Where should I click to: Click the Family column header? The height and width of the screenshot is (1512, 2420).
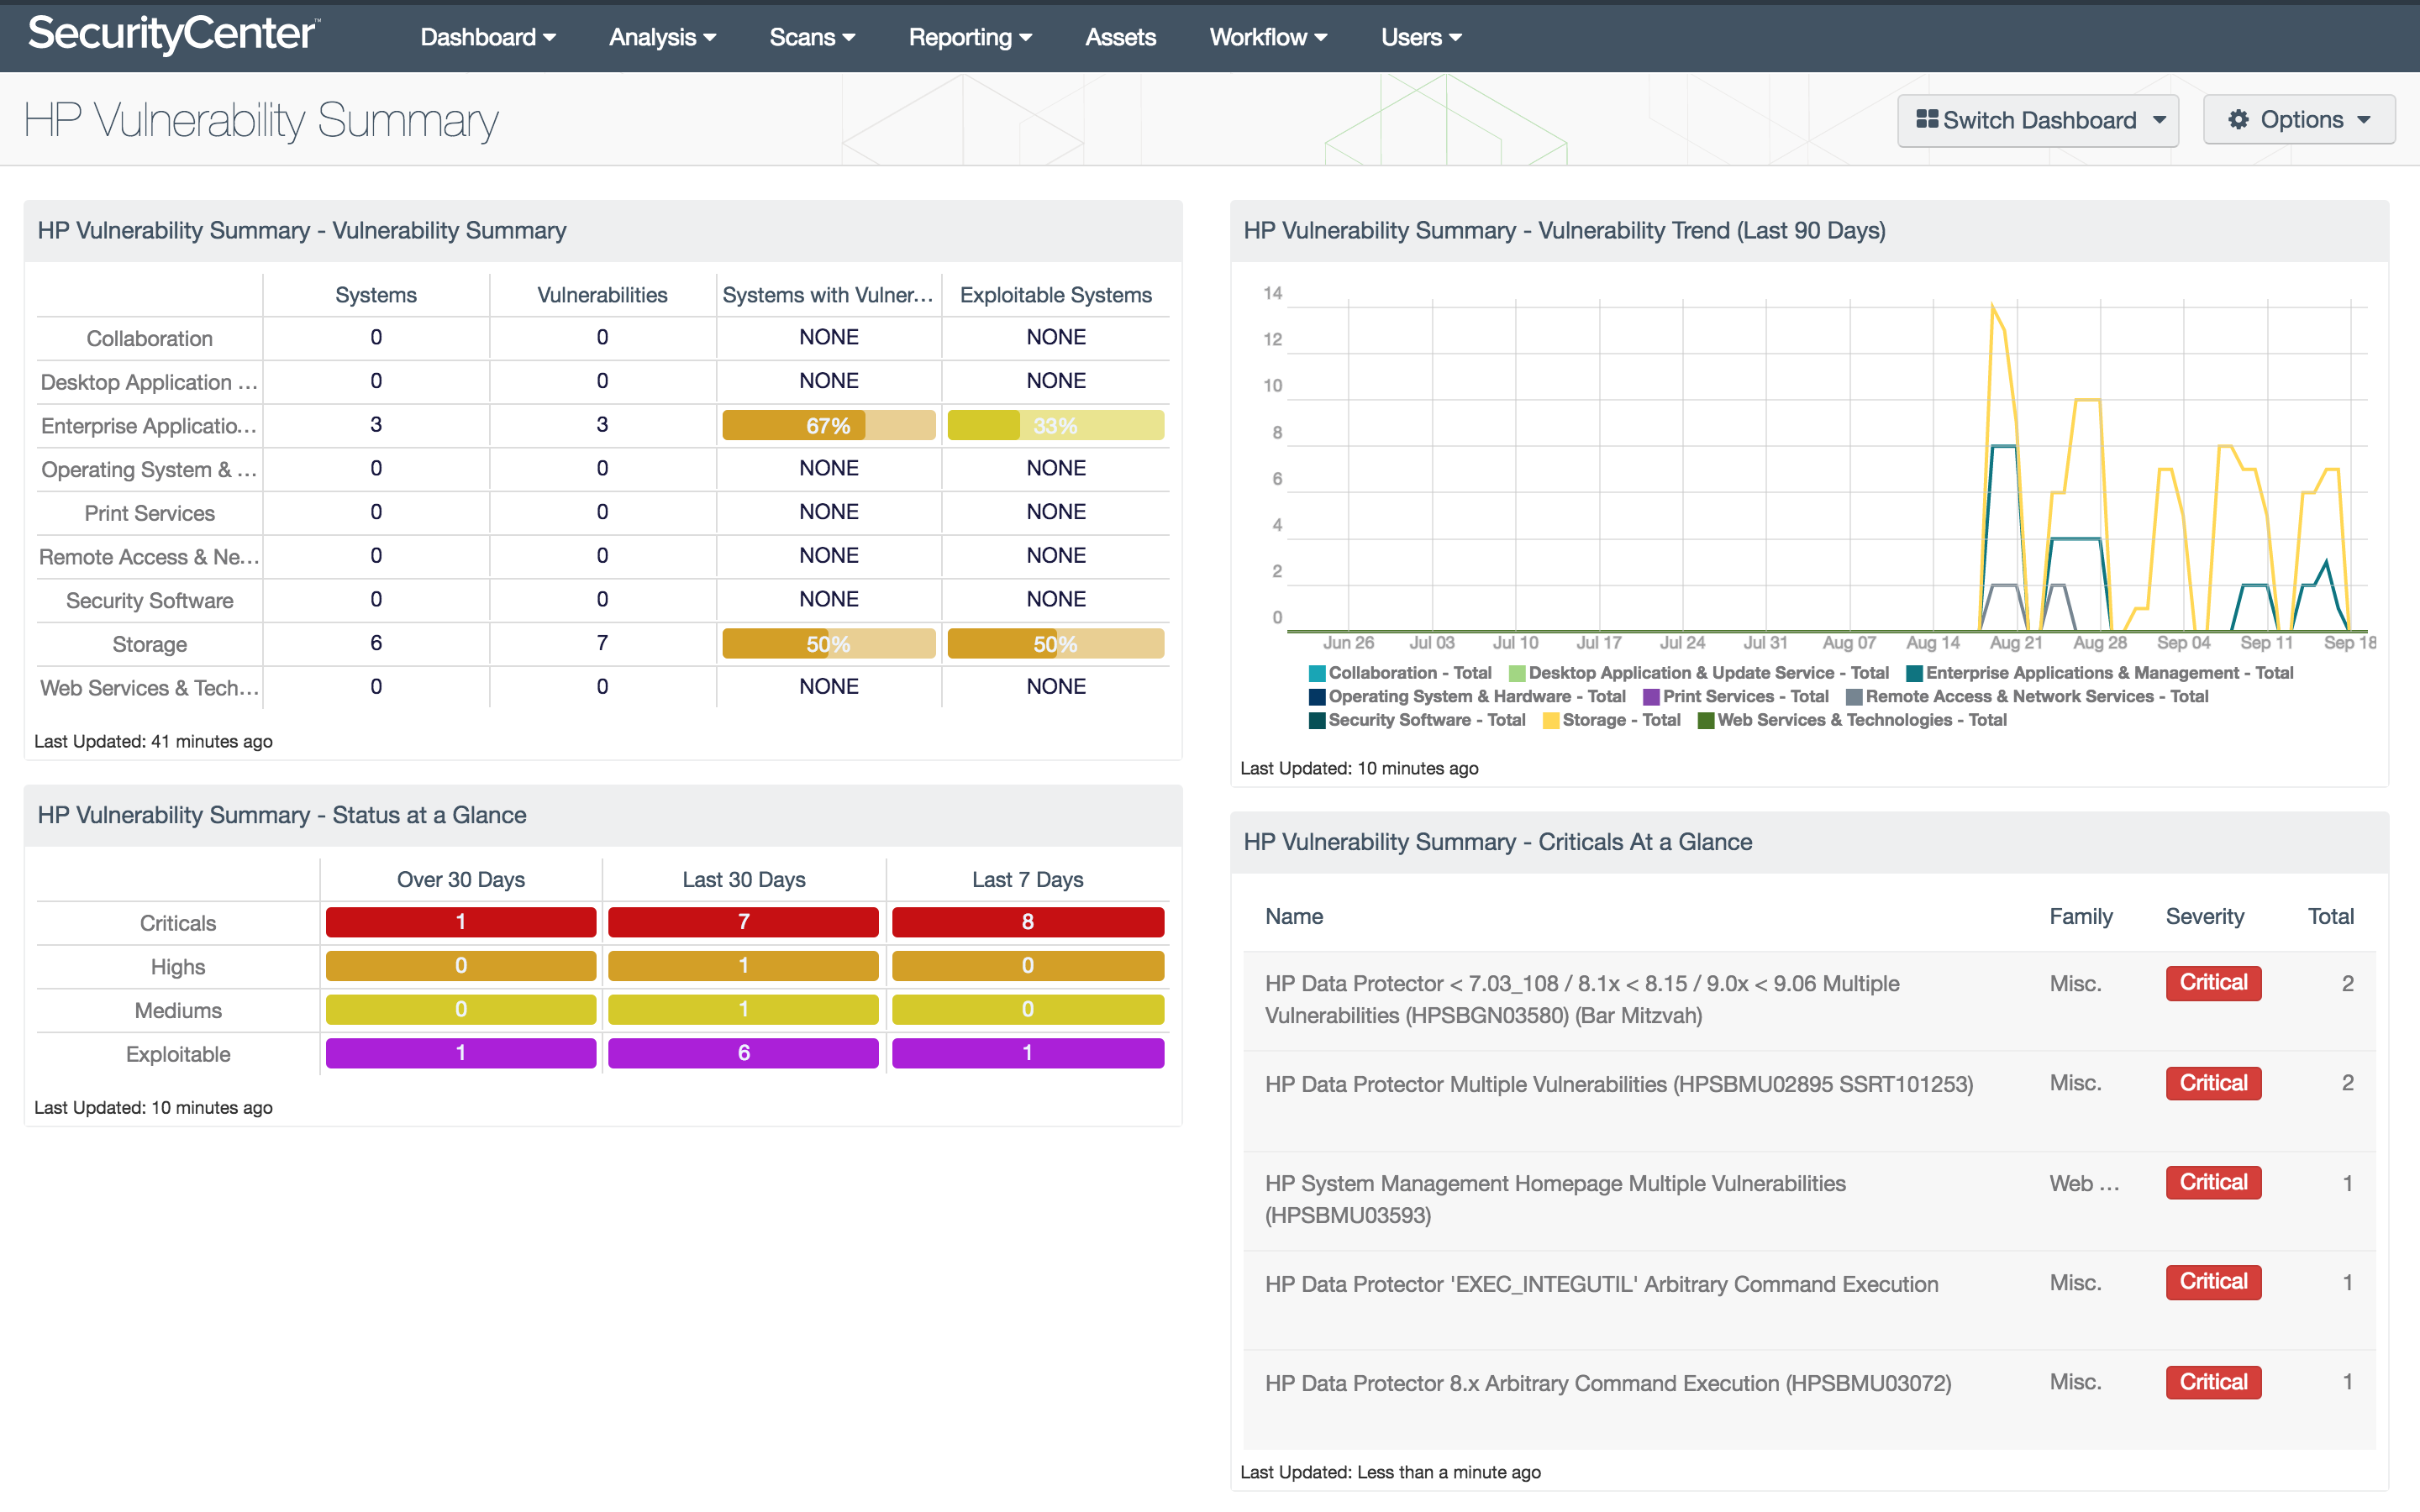(2081, 917)
